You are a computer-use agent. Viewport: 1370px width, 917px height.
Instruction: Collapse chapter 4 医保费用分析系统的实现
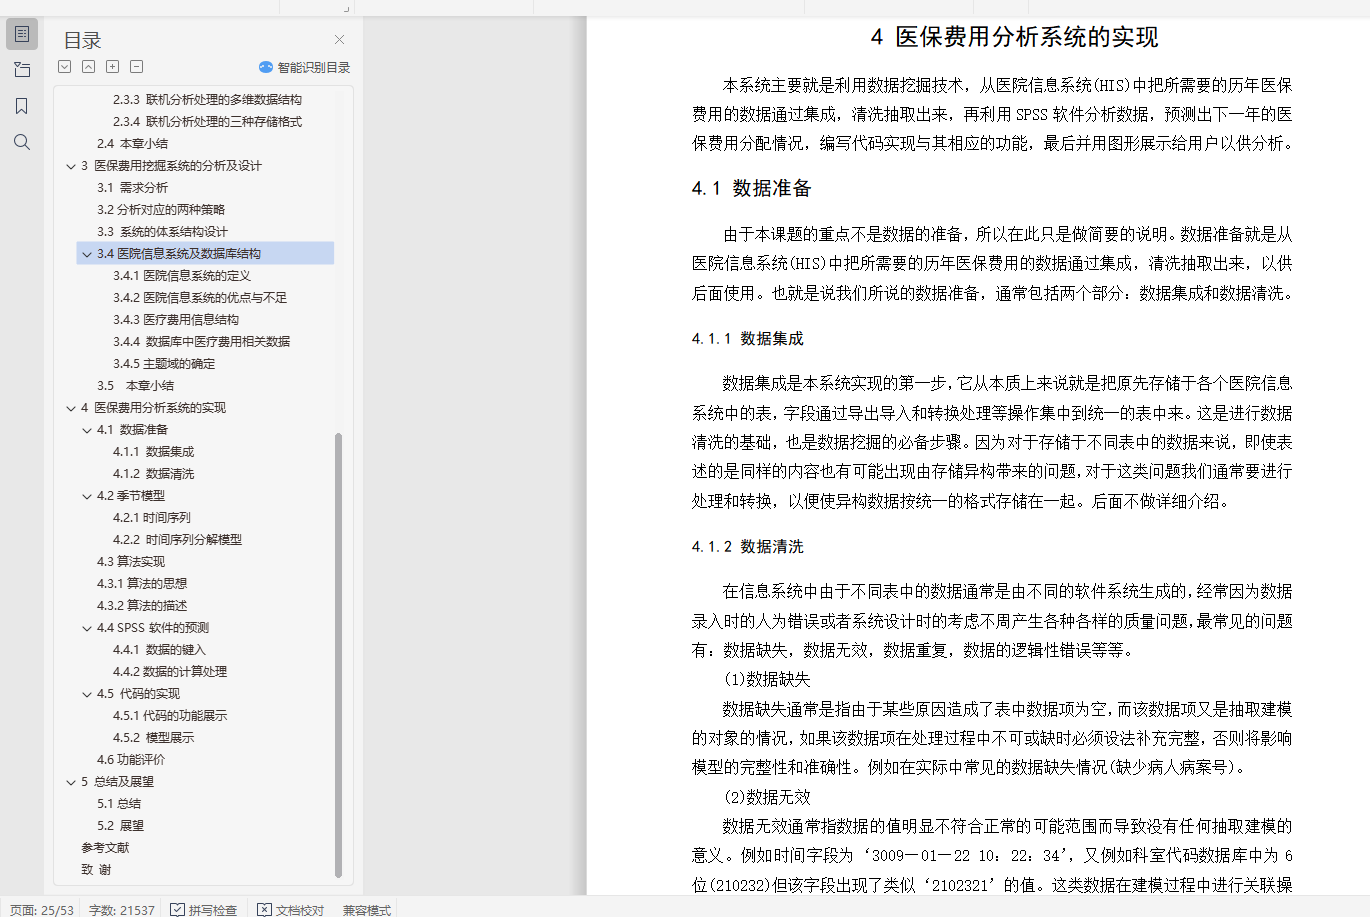click(x=71, y=408)
